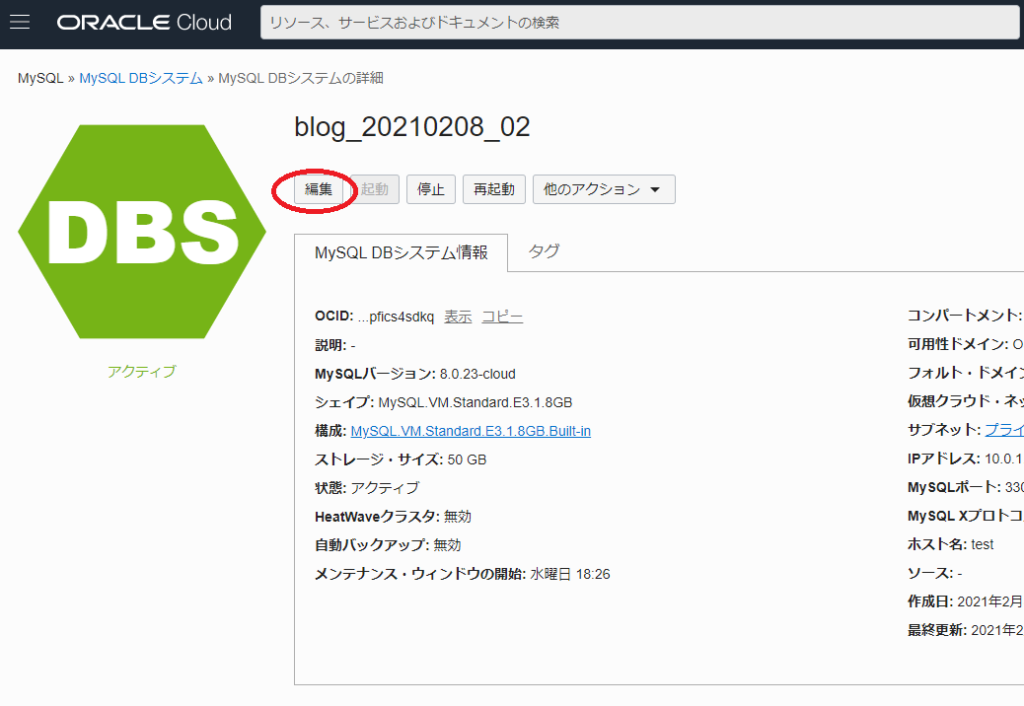The width and height of the screenshot is (1024, 706).
Task: Expand the 他のアクション dropdown
Action: point(604,189)
